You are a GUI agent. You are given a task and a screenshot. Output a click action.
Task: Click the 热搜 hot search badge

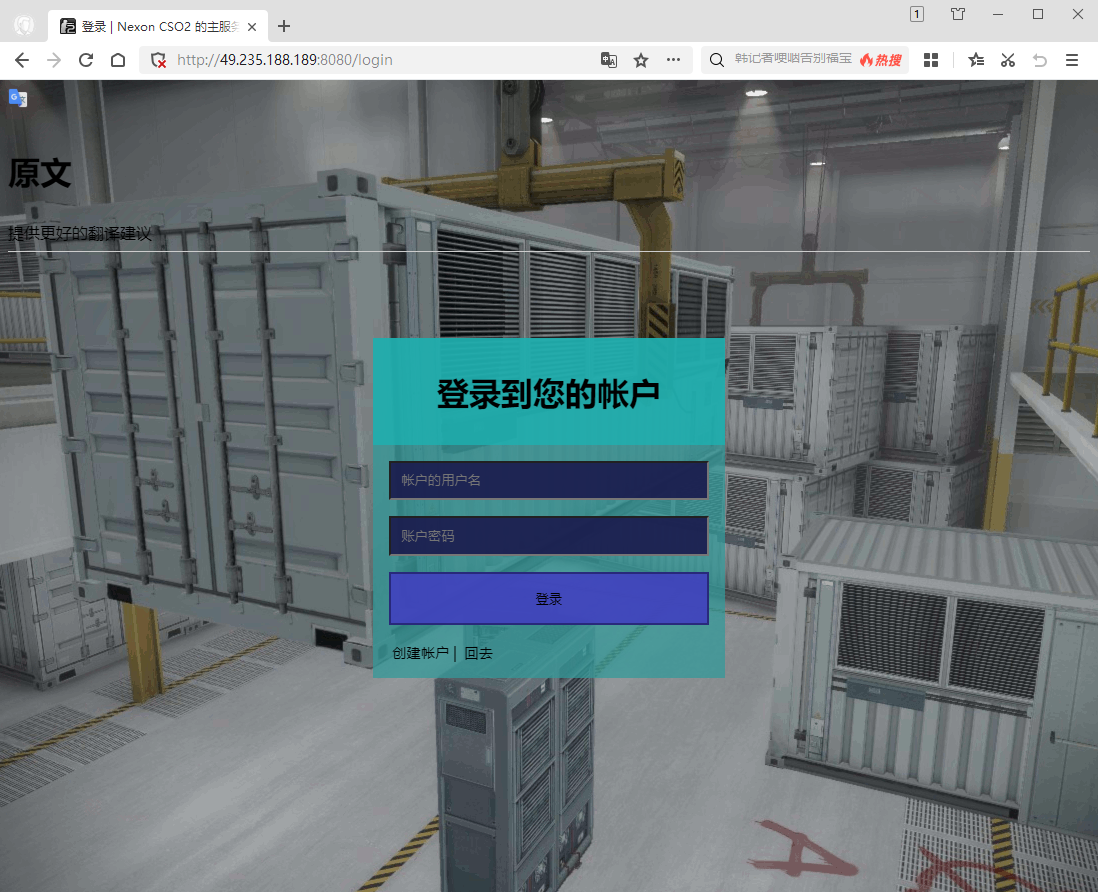point(881,60)
